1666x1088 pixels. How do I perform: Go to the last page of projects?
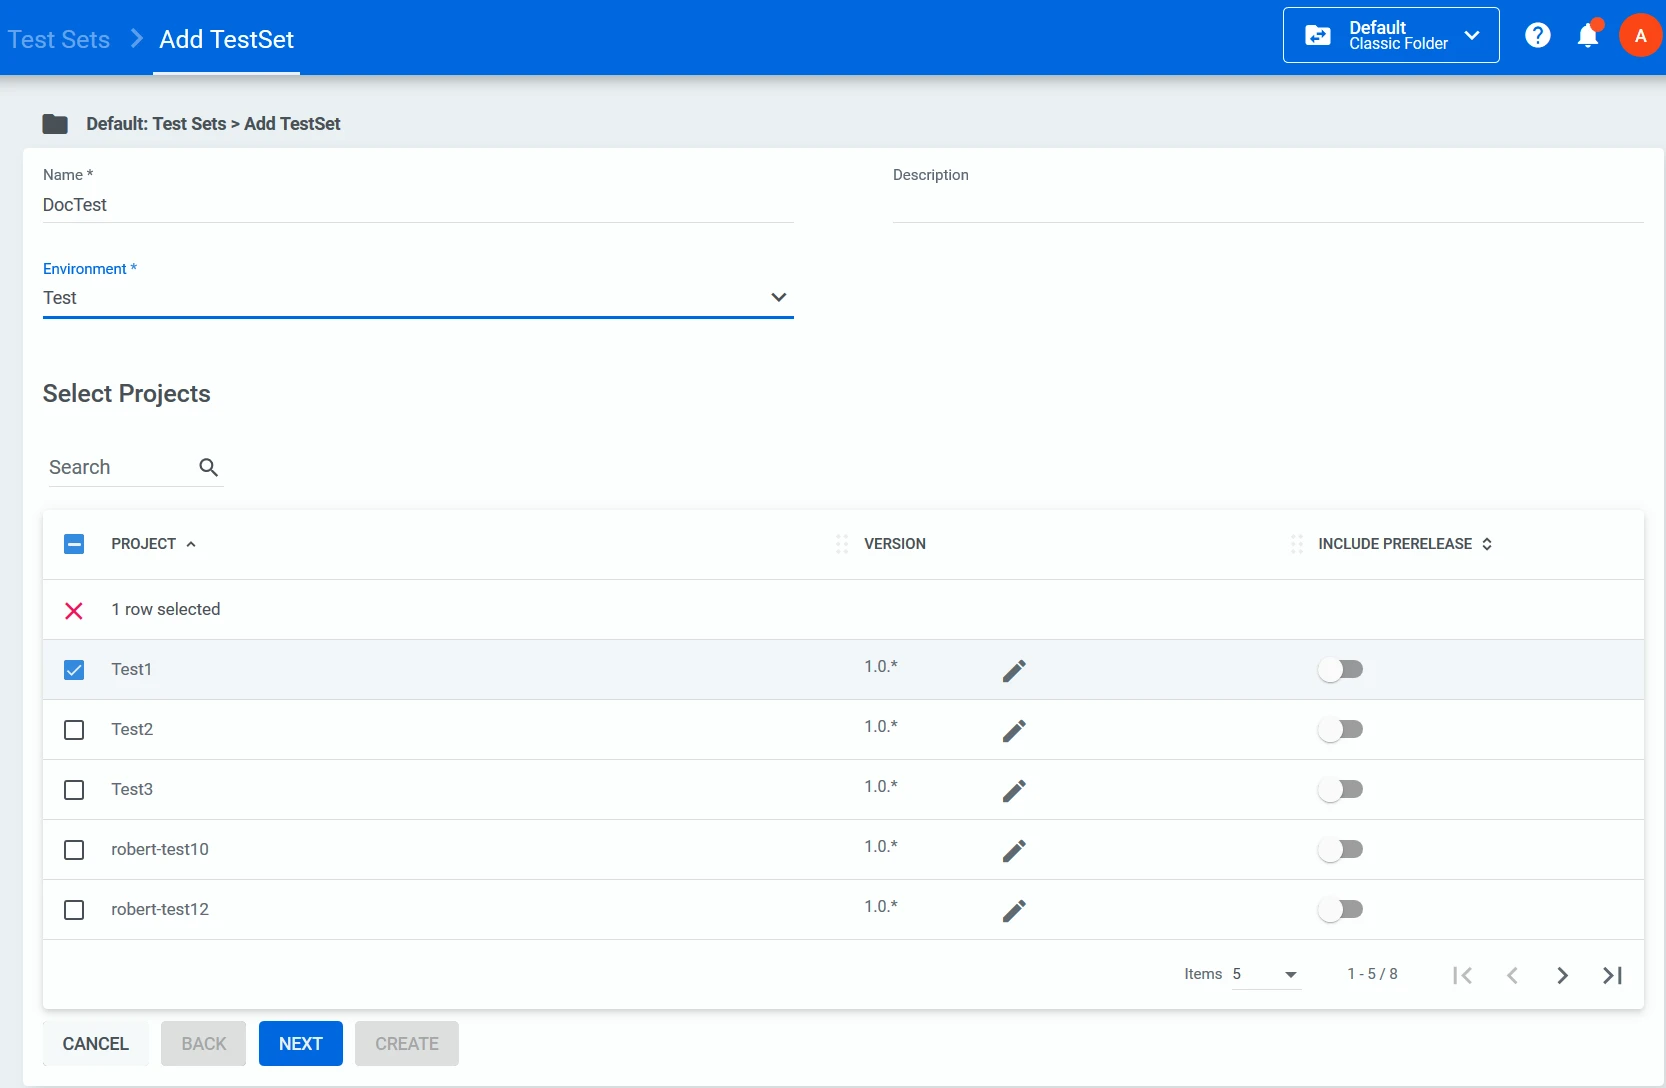coord(1612,975)
